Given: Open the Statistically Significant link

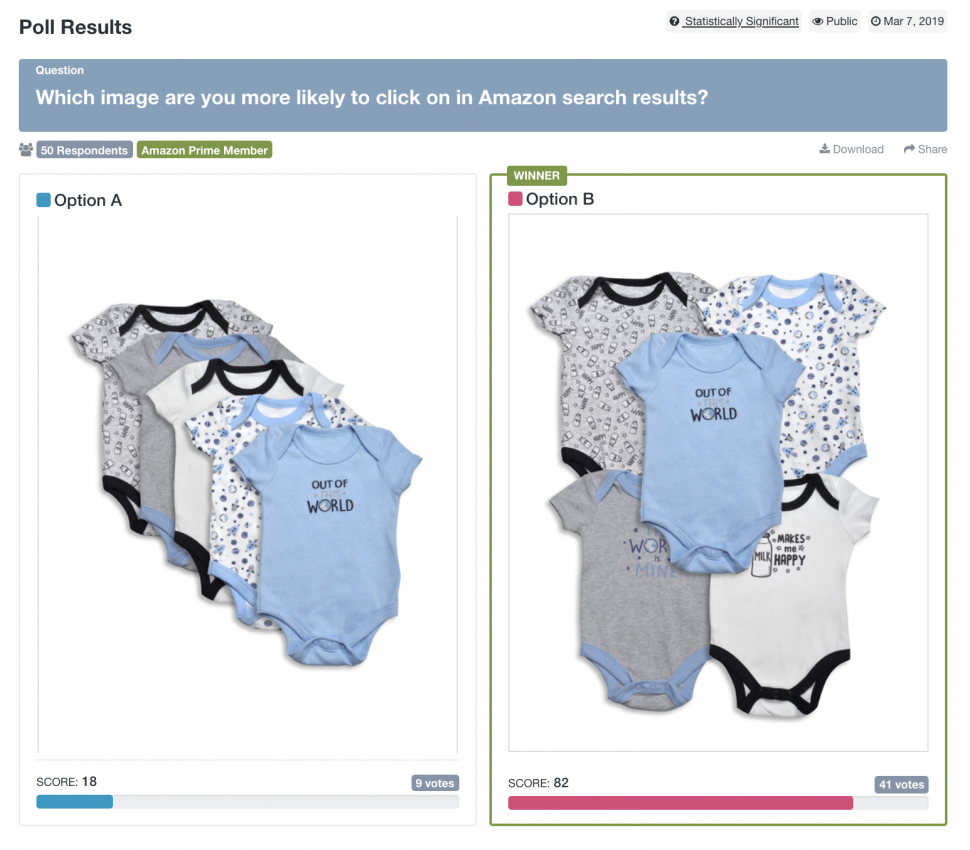Looking at the screenshot, I should pos(741,22).
